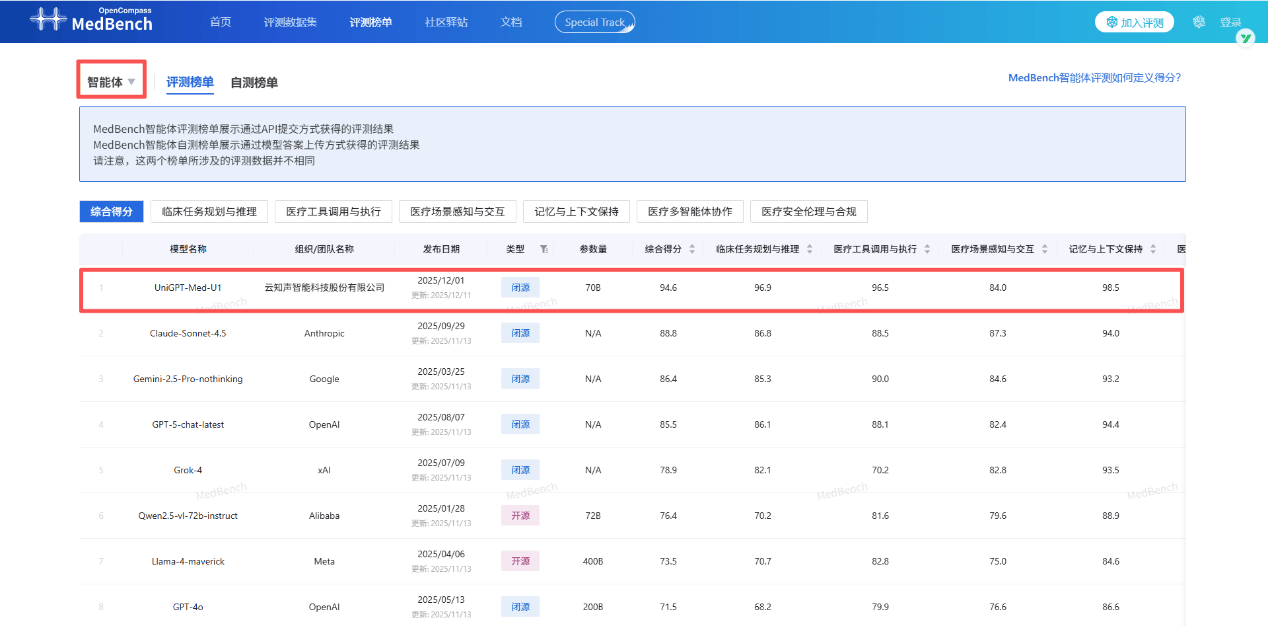This screenshot has width=1268, height=626.
Task: Sort the 临床任务规划与推理 column
Action: (x=809, y=249)
